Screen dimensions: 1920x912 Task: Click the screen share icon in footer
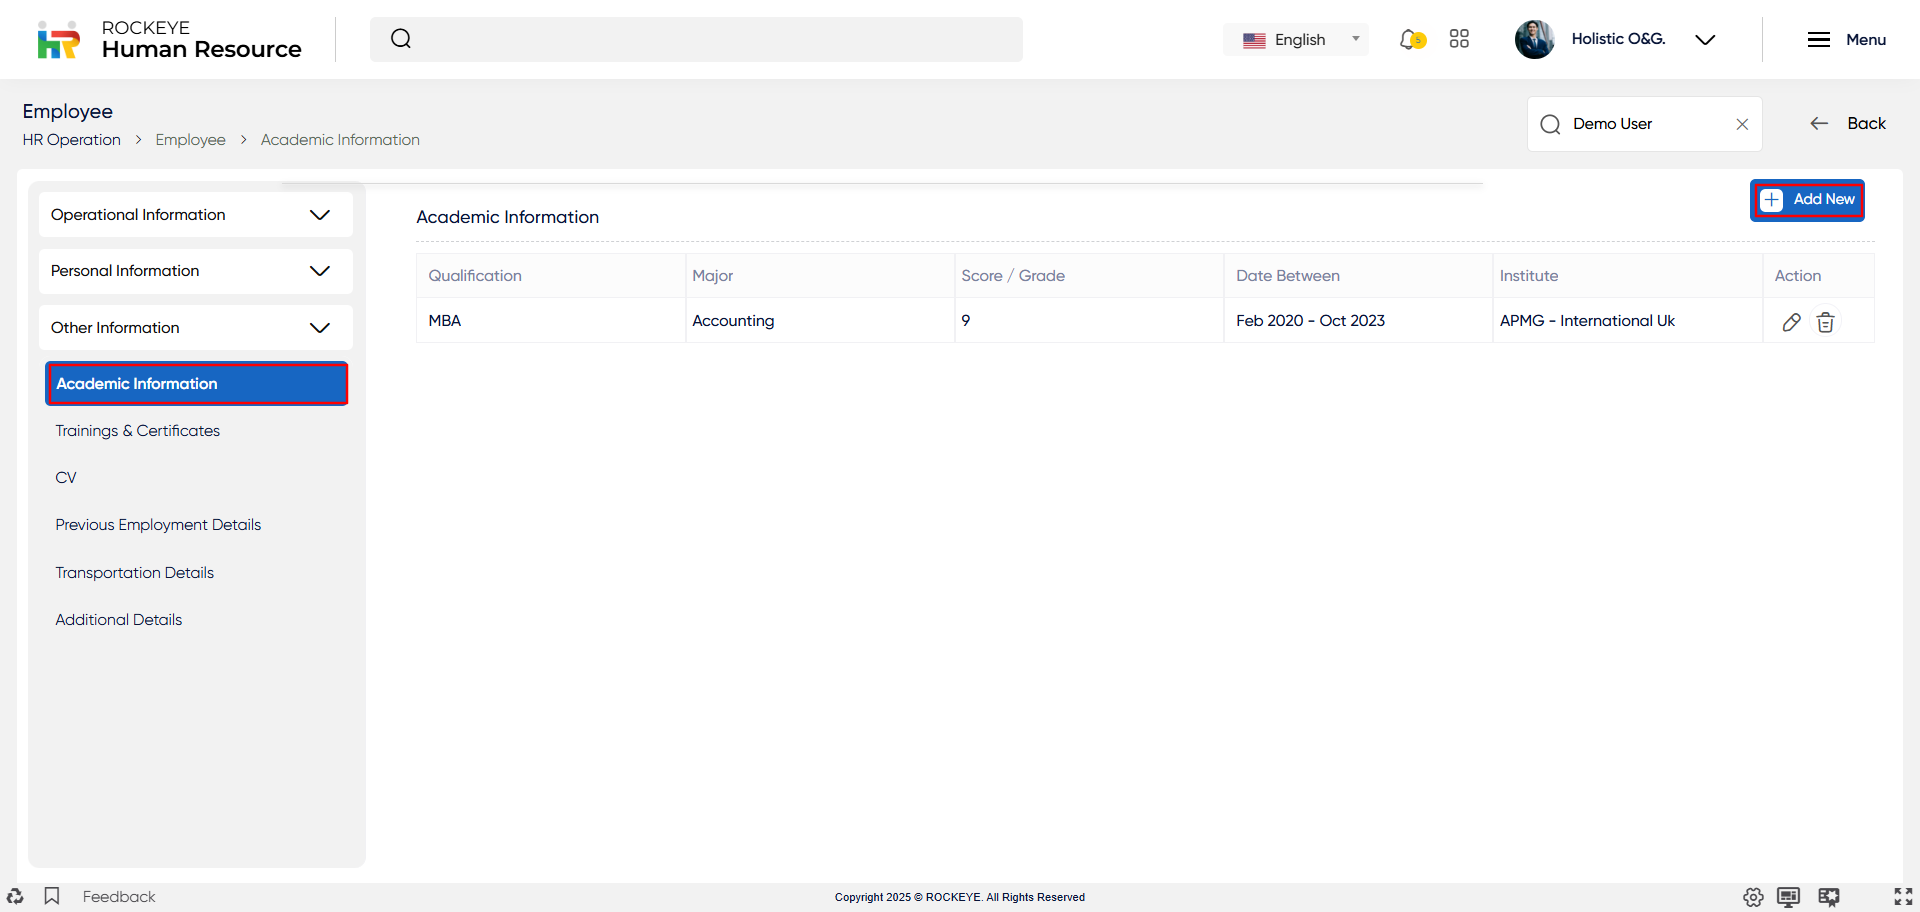click(1829, 897)
